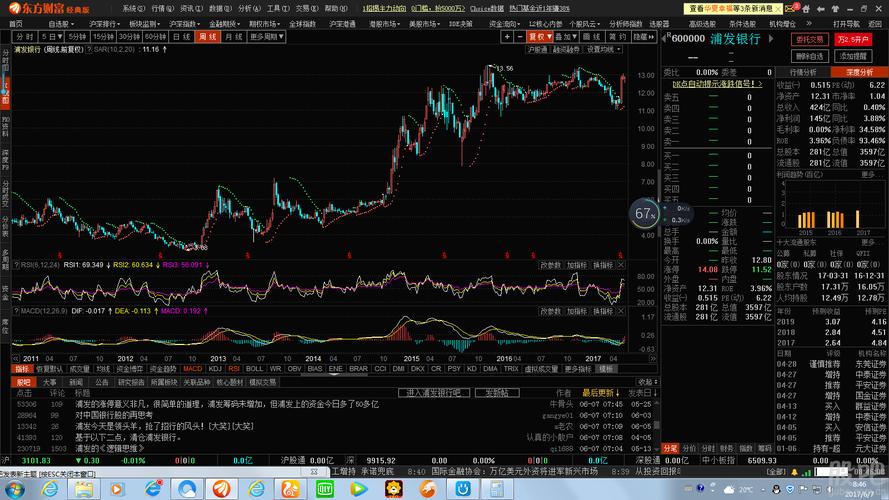Image resolution: width=889 pixels, height=500 pixels.
Task: Switch to 深度分析 tab
Action: pos(859,72)
